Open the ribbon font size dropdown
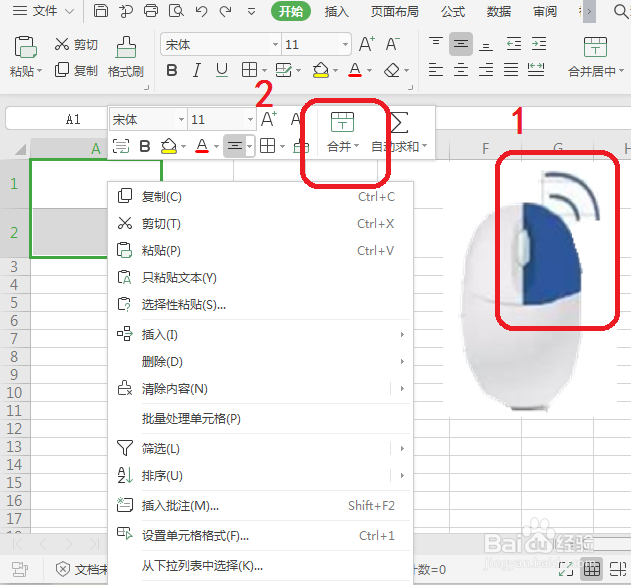The width and height of the screenshot is (631, 585). pos(345,44)
